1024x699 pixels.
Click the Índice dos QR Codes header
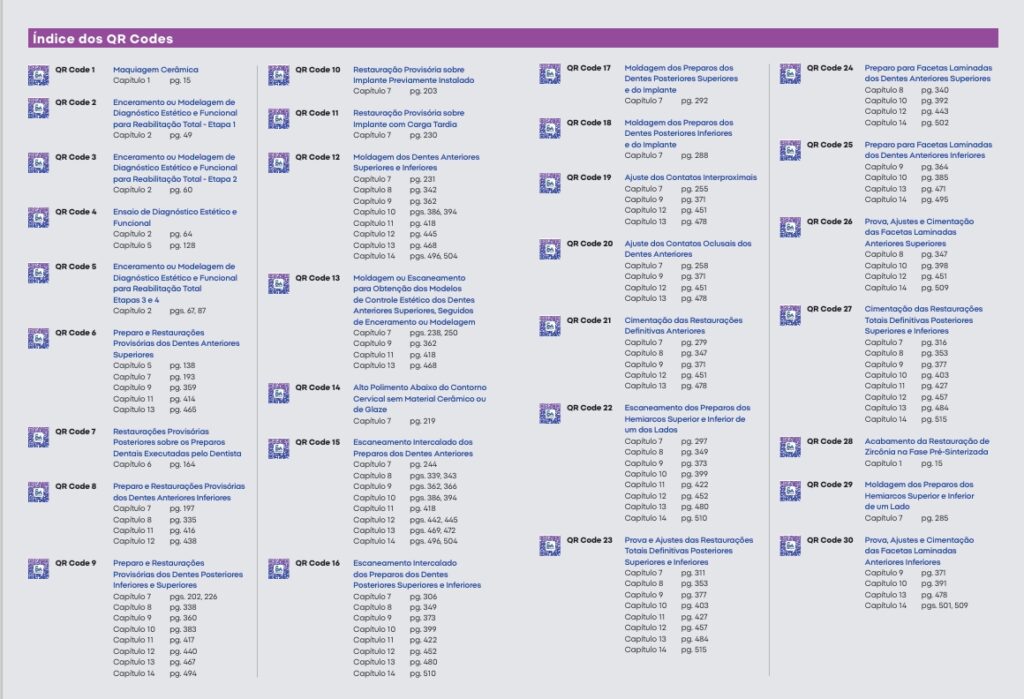coord(102,39)
